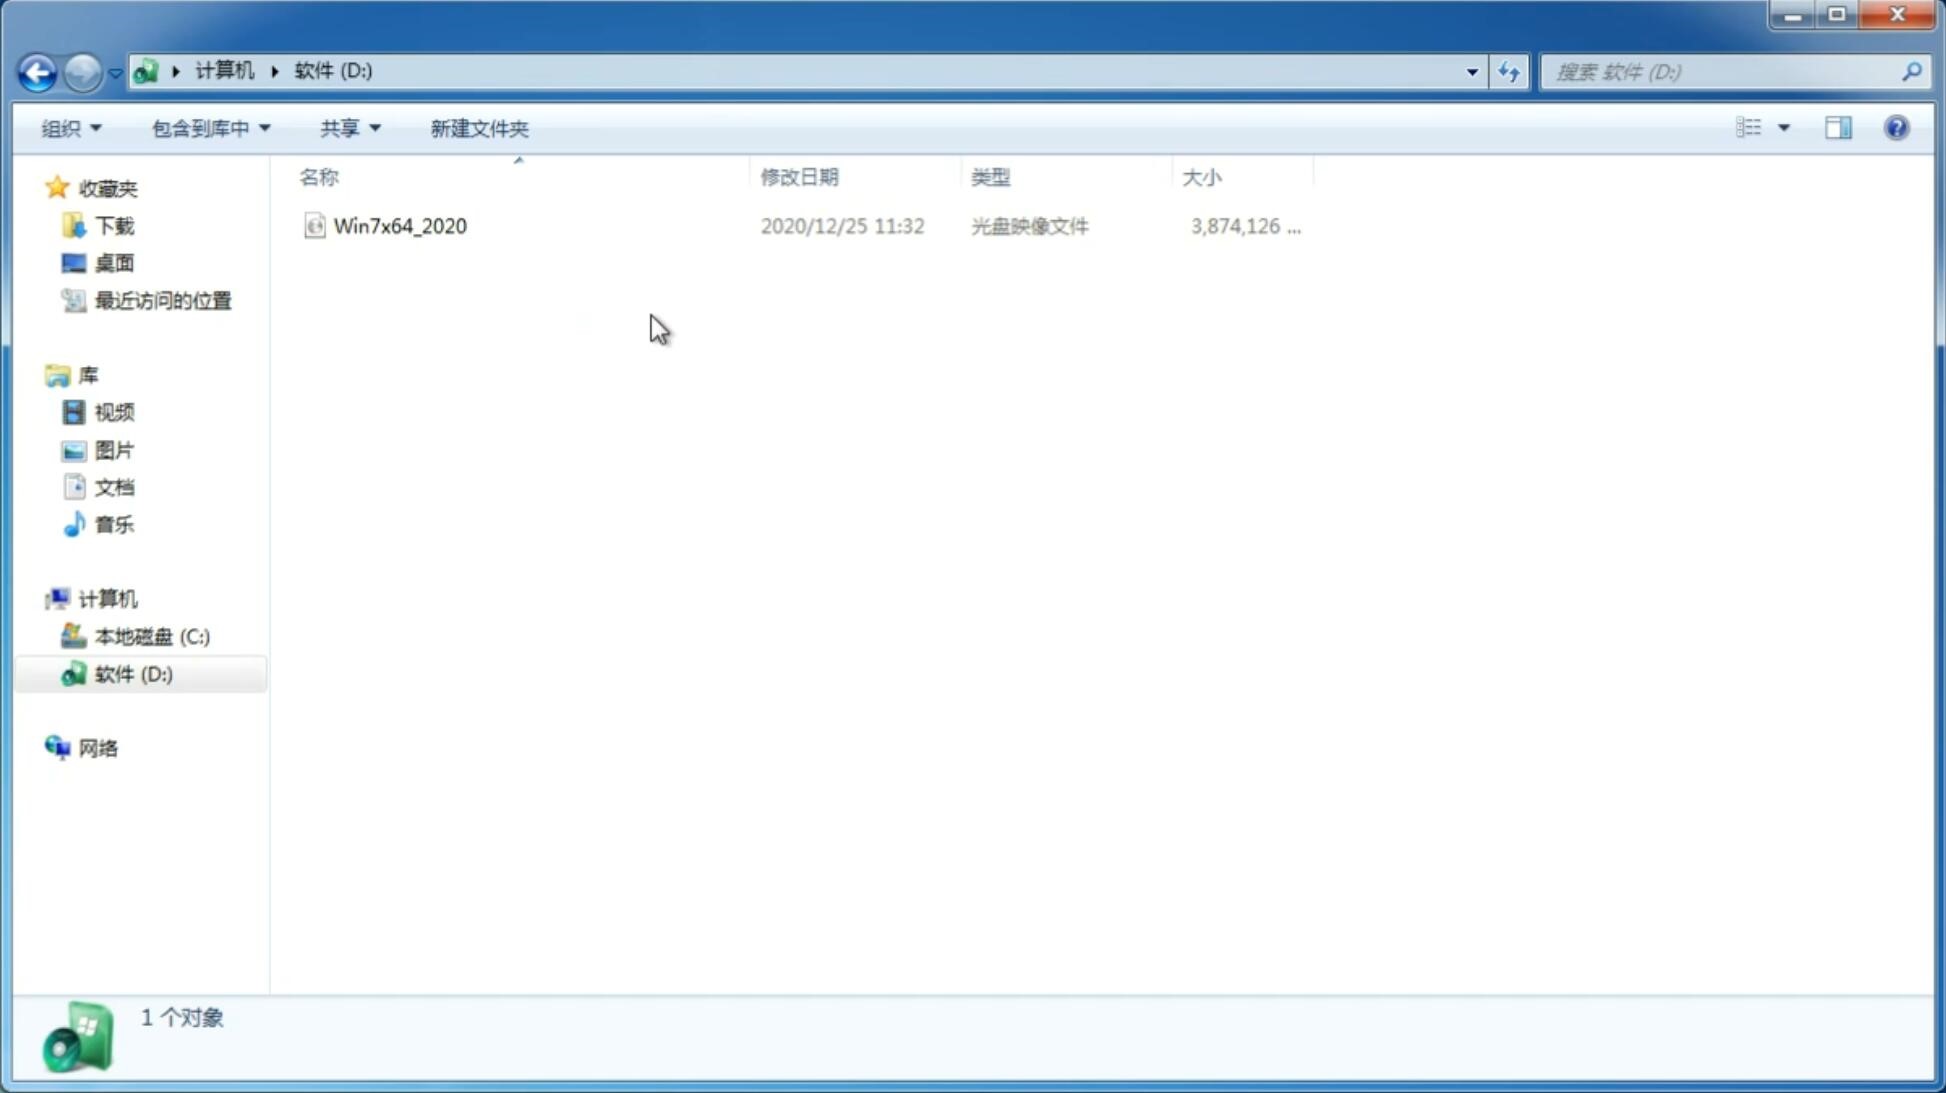Expand 组织 dropdown menu
The image size is (1946, 1093).
(70, 127)
